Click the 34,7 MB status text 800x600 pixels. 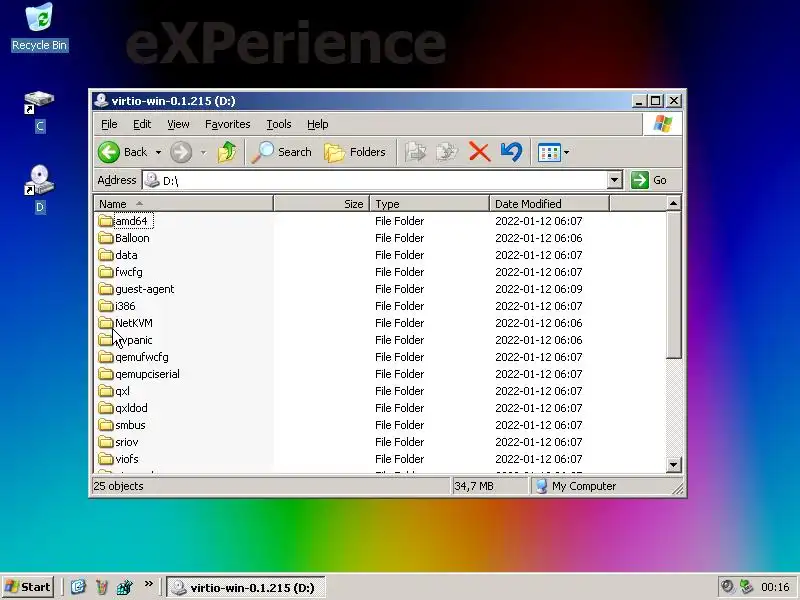coord(474,486)
